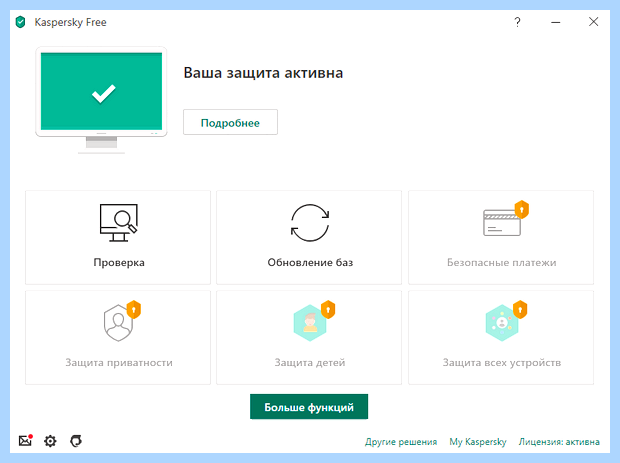Screen dimensions: 620x463
Task: Open the Защита детей child icon
Action: tap(310, 323)
